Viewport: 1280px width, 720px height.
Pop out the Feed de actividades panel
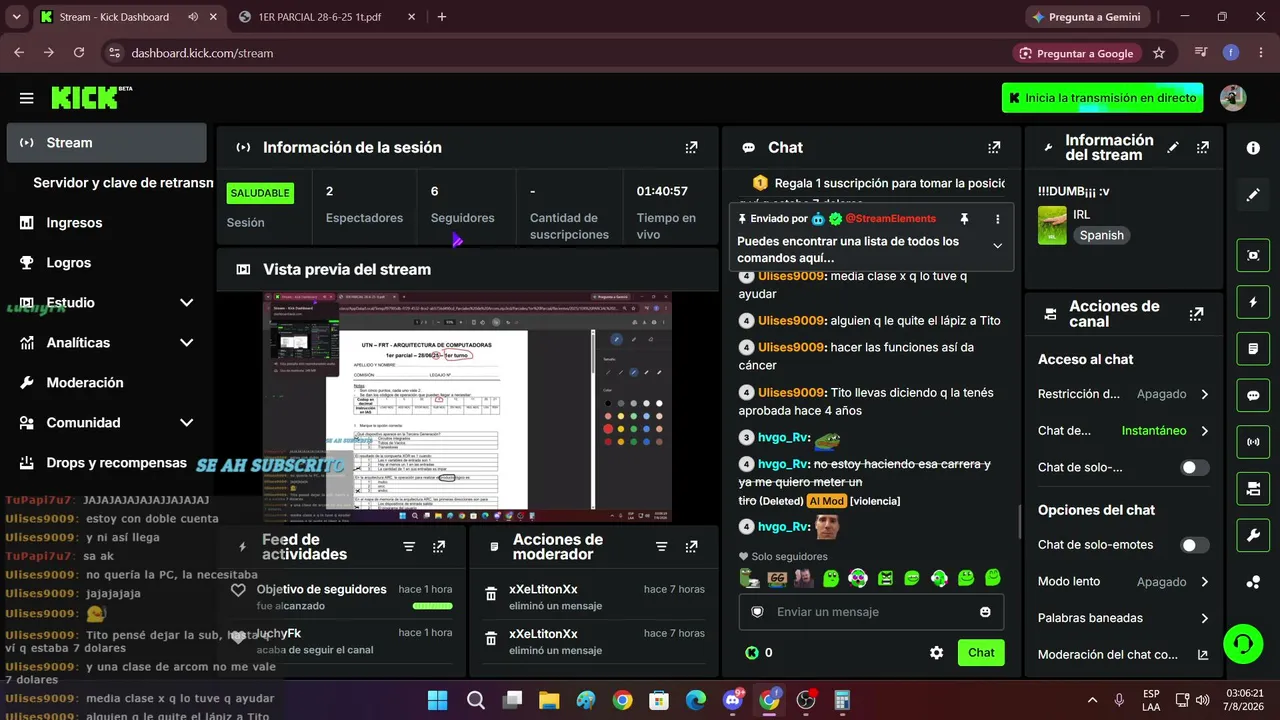point(439,547)
